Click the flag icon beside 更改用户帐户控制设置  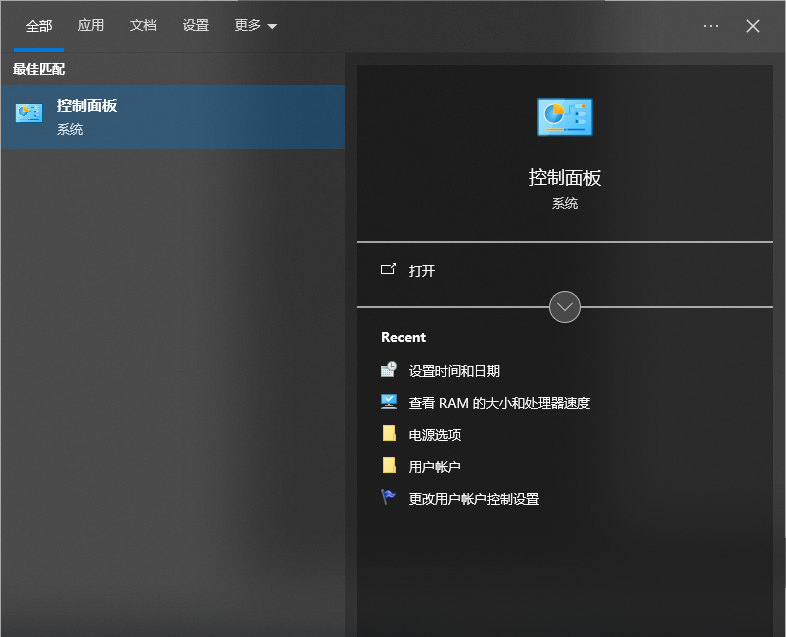(389, 497)
